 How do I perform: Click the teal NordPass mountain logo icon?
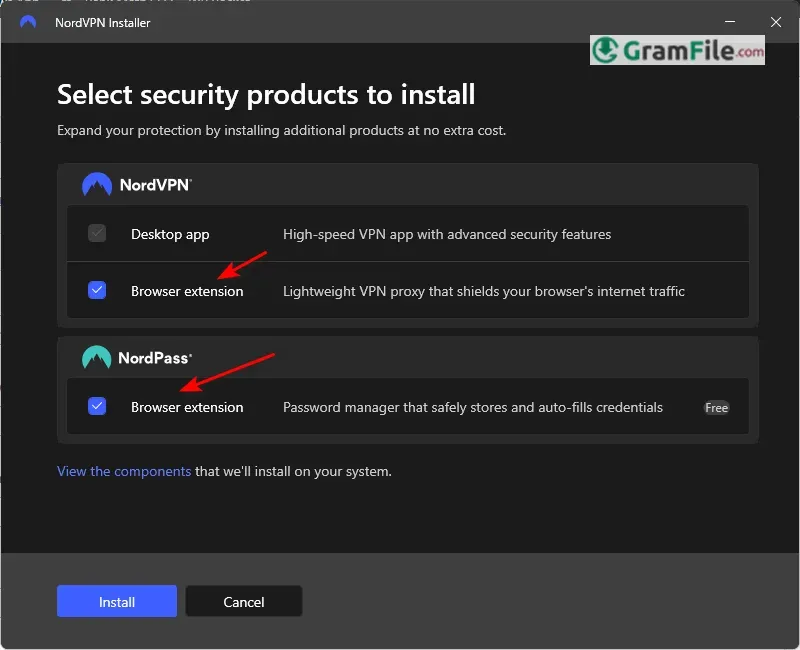click(96, 357)
